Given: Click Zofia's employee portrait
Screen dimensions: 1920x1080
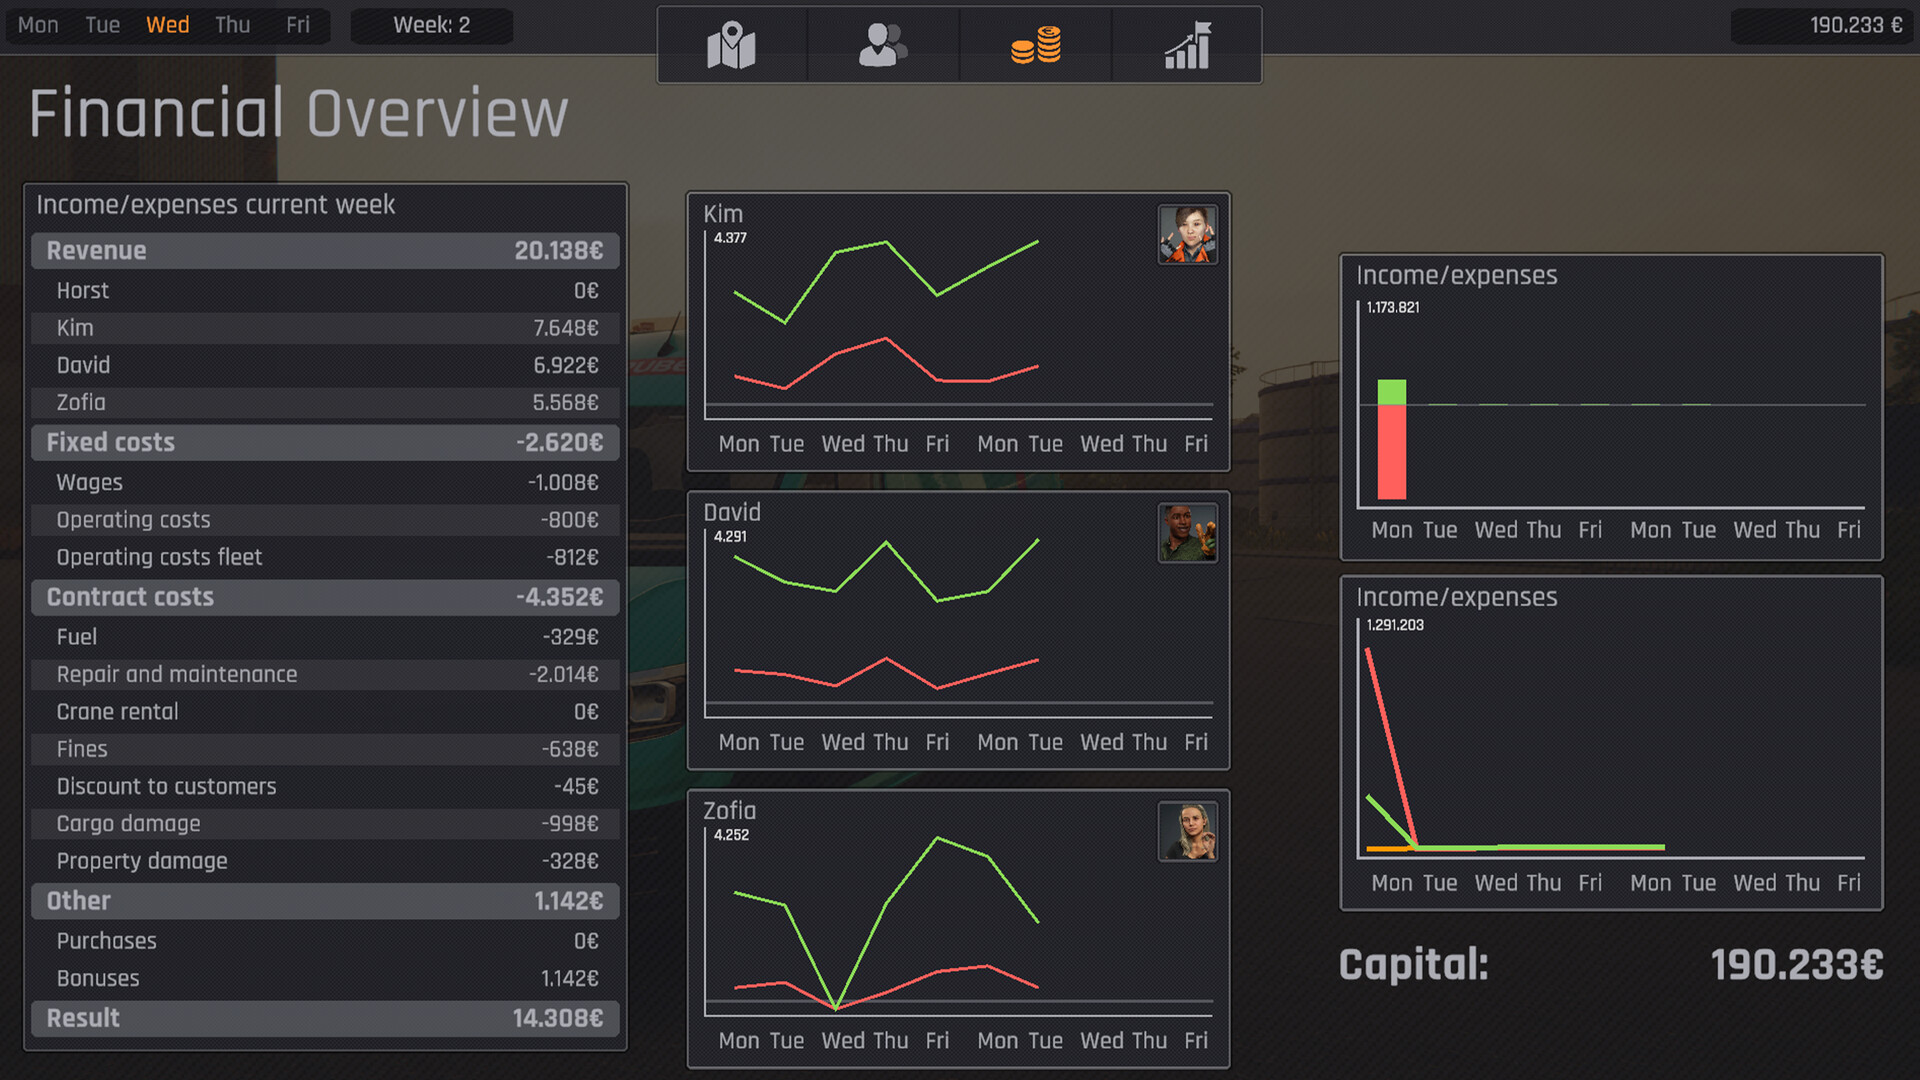Looking at the screenshot, I should 1187,831.
